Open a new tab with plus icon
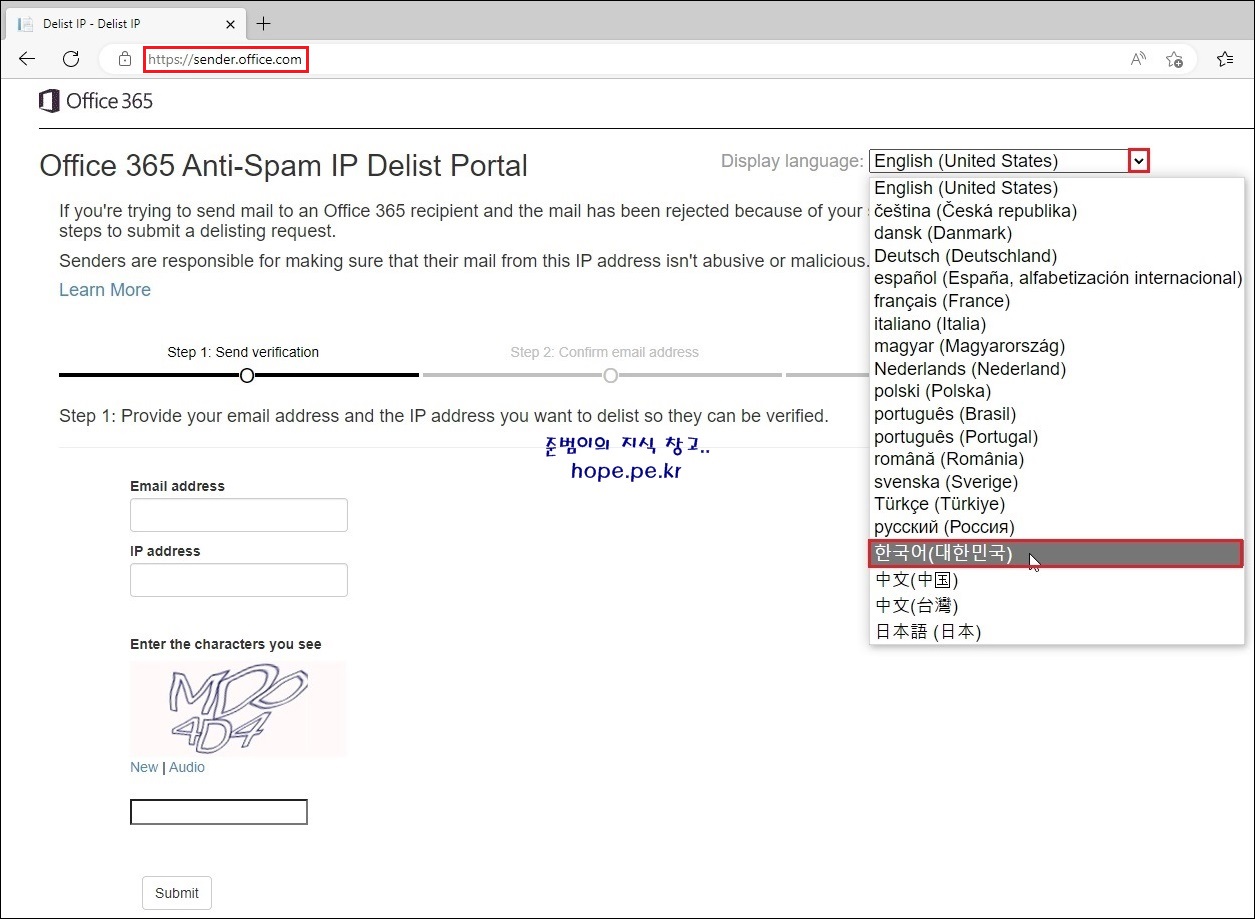This screenshot has height=919, width=1255. click(x=264, y=23)
